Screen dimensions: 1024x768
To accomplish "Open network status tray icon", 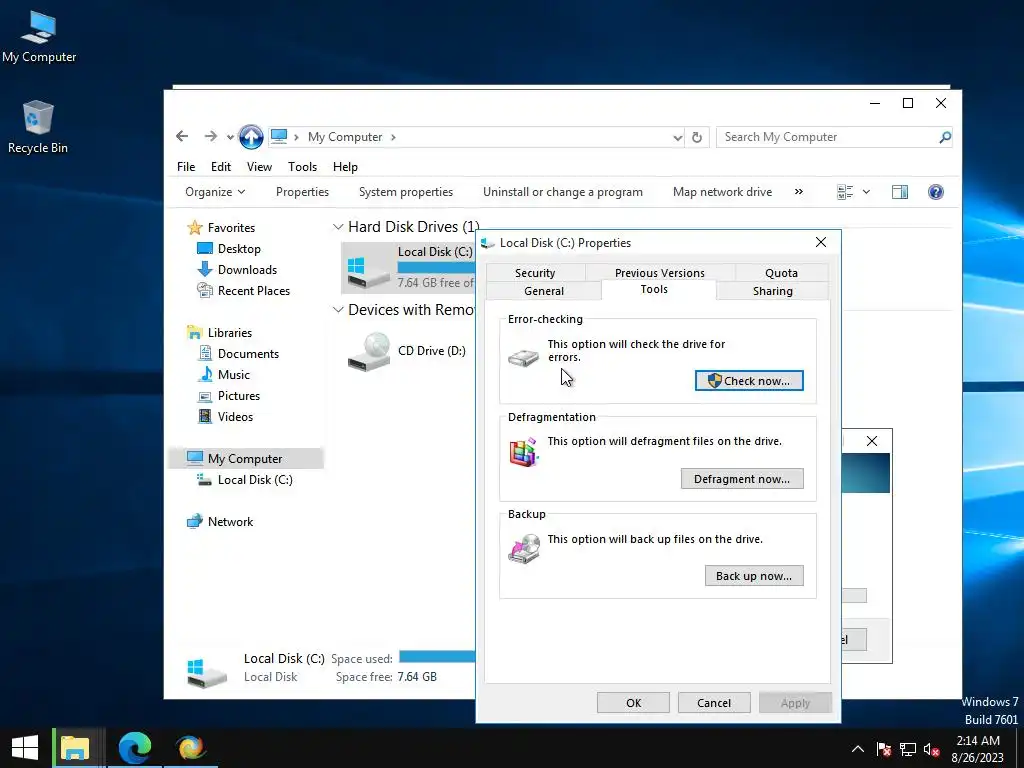I will [x=908, y=749].
